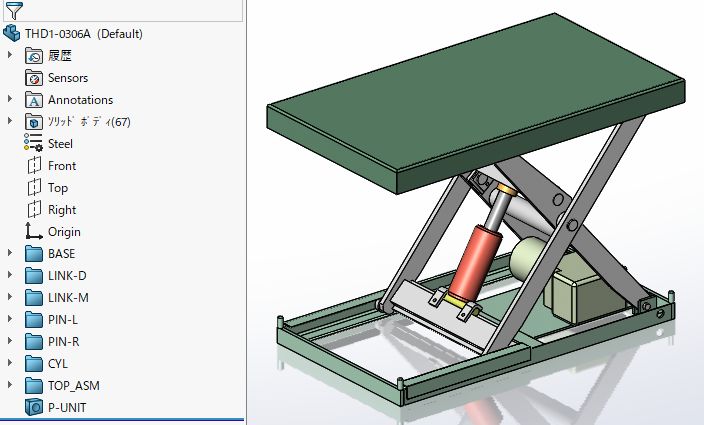Expand the CYL folder
This screenshot has height=425, width=704.
pyautogui.click(x=10, y=363)
